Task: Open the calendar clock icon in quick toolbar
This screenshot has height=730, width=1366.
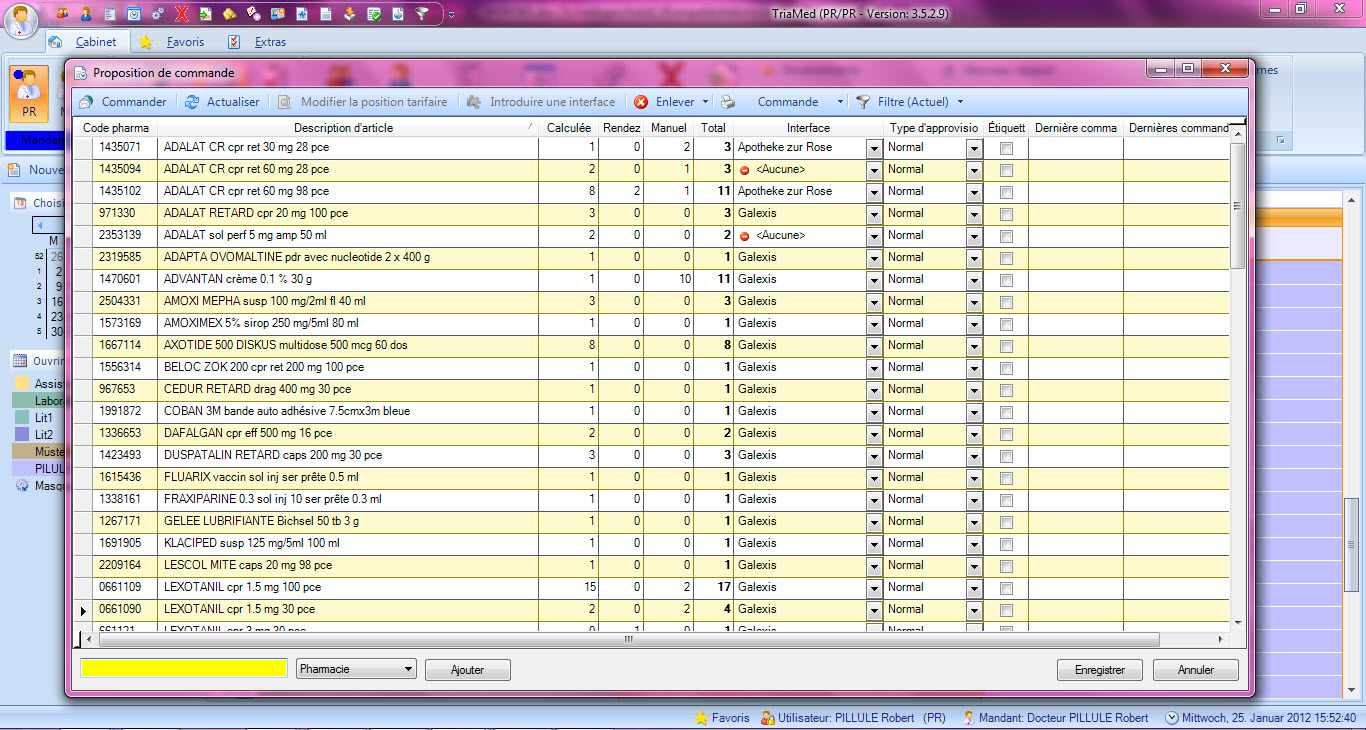Action: (134, 14)
